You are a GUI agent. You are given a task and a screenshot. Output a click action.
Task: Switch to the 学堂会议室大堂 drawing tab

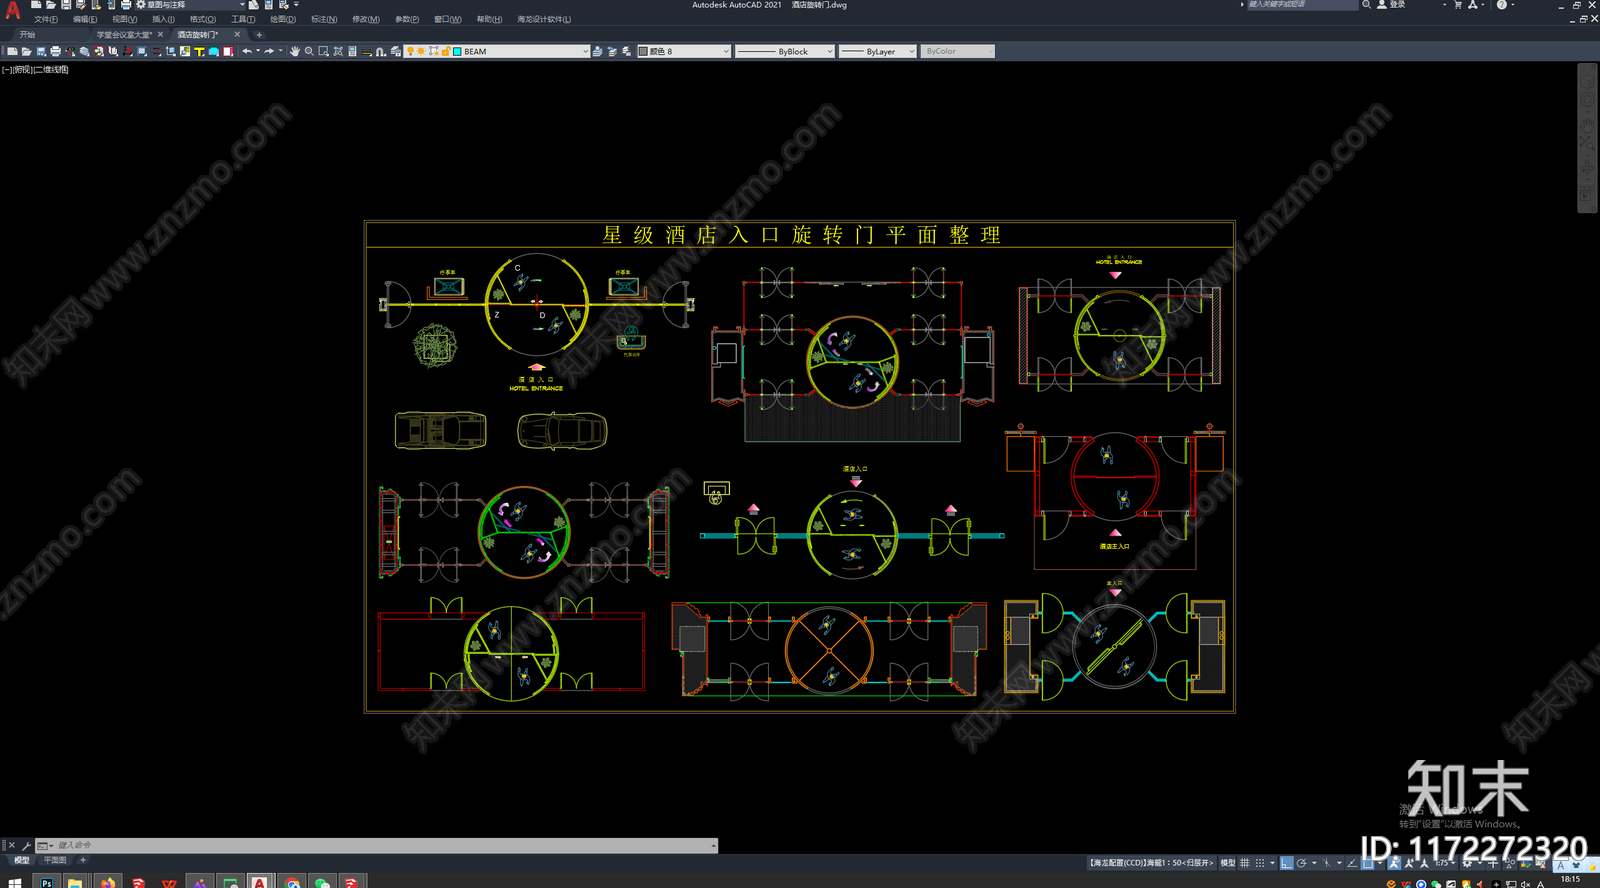(x=124, y=35)
